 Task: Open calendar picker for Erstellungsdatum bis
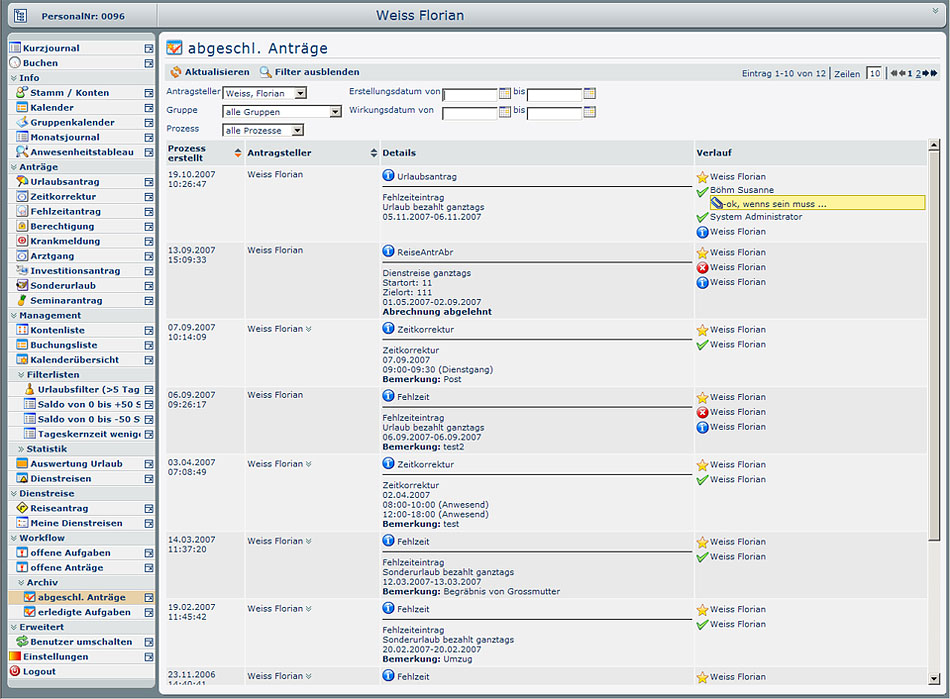pos(590,93)
